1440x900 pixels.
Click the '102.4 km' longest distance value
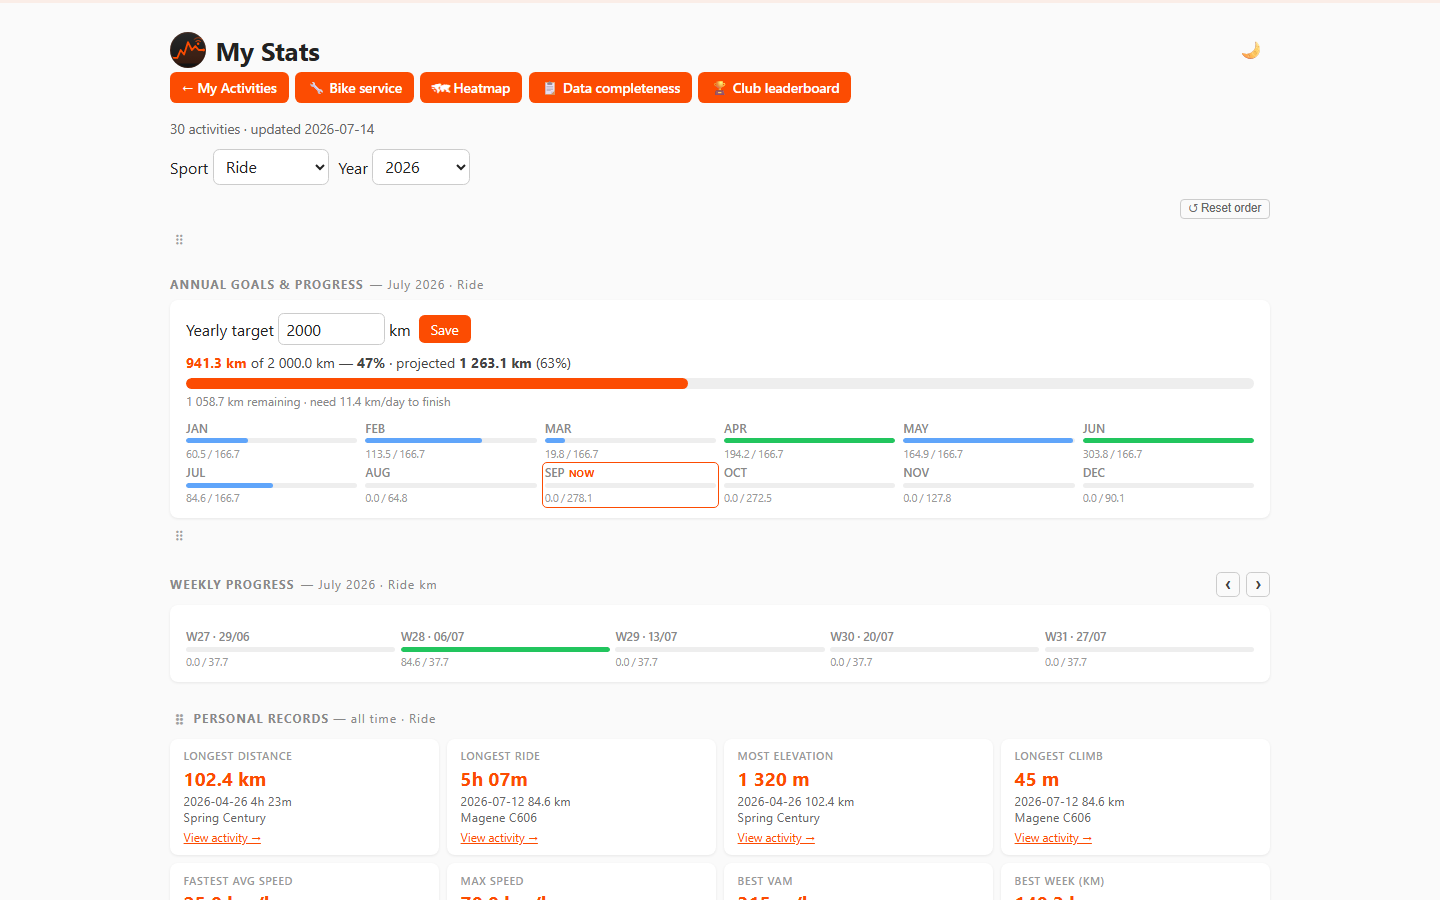[225, 780]
